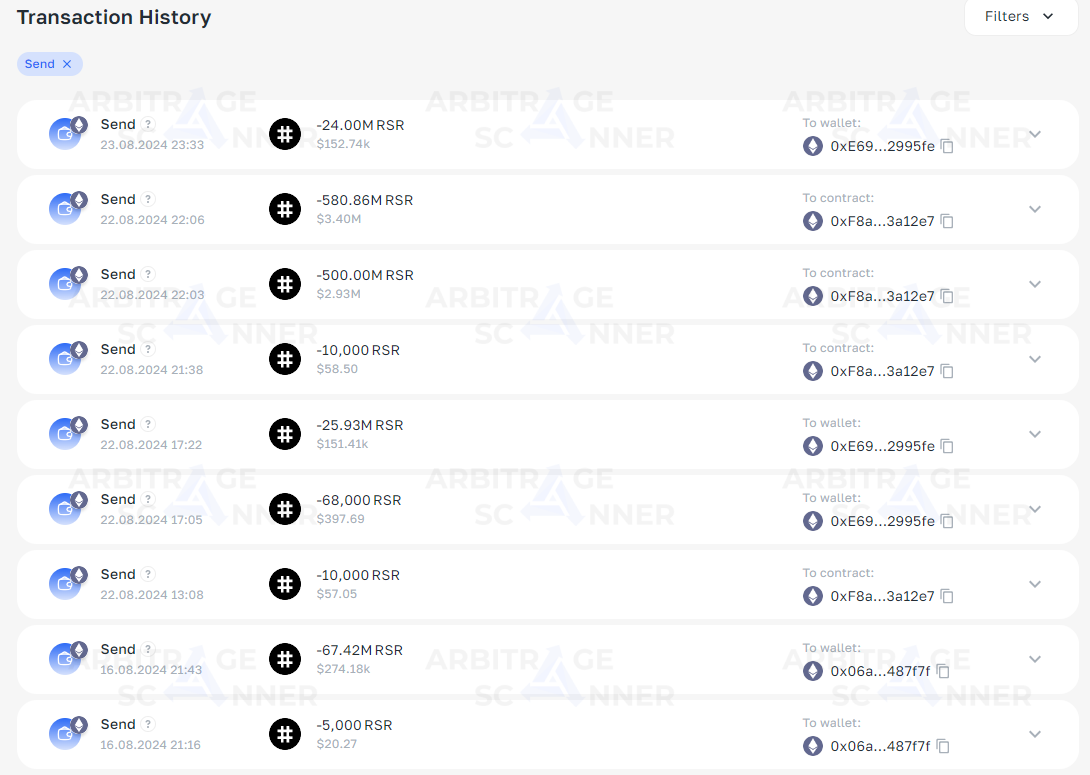1090x775 pixels.
Task: Click the Transaction History heading
Action: point(114,17)
